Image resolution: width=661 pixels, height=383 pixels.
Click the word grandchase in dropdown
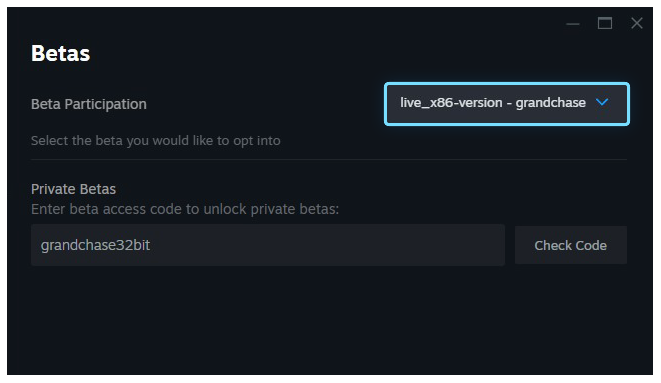pyautogui.click(x=551, y=103)
